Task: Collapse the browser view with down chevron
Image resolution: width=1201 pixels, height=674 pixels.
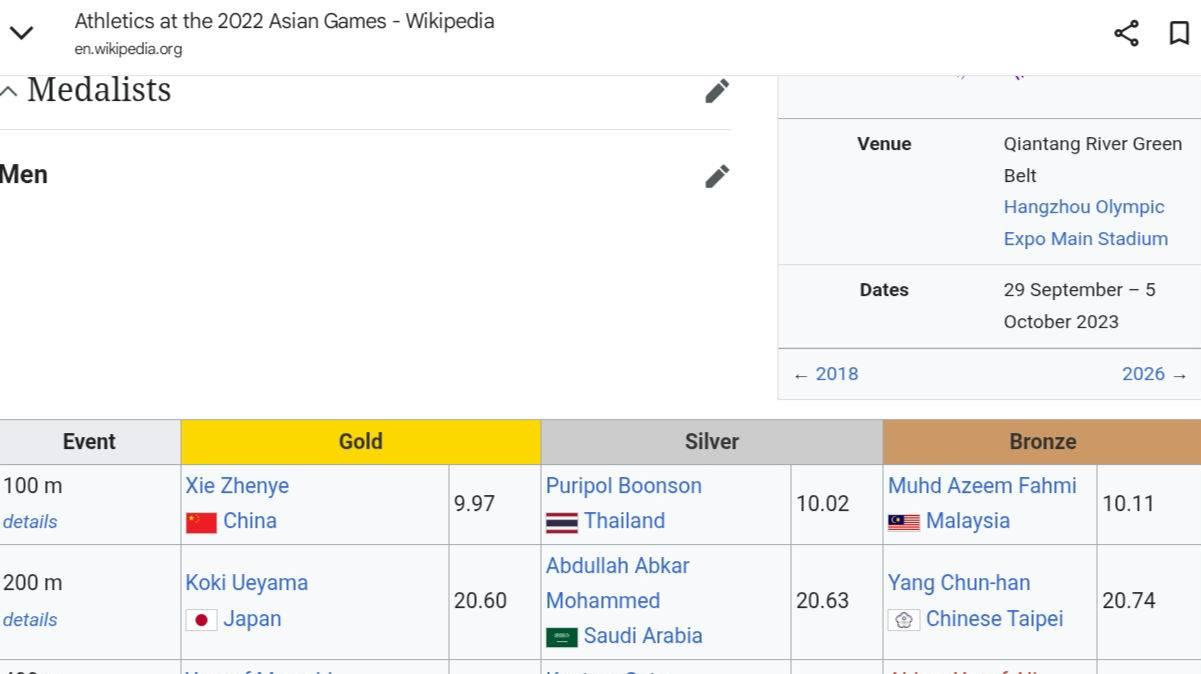Action: point(21,33)
